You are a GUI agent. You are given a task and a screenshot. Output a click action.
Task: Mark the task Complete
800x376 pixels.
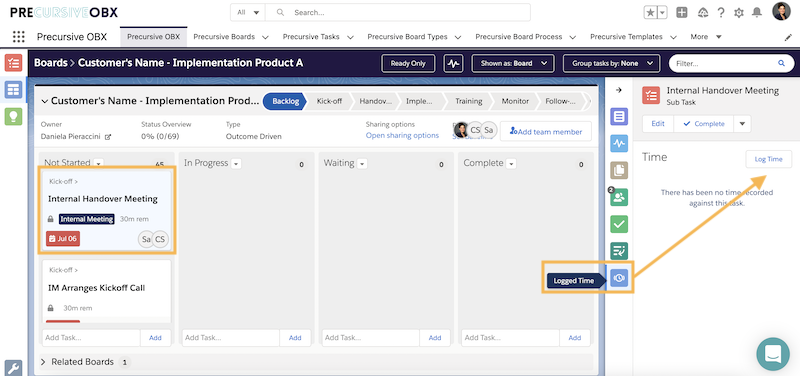[704, 124]
